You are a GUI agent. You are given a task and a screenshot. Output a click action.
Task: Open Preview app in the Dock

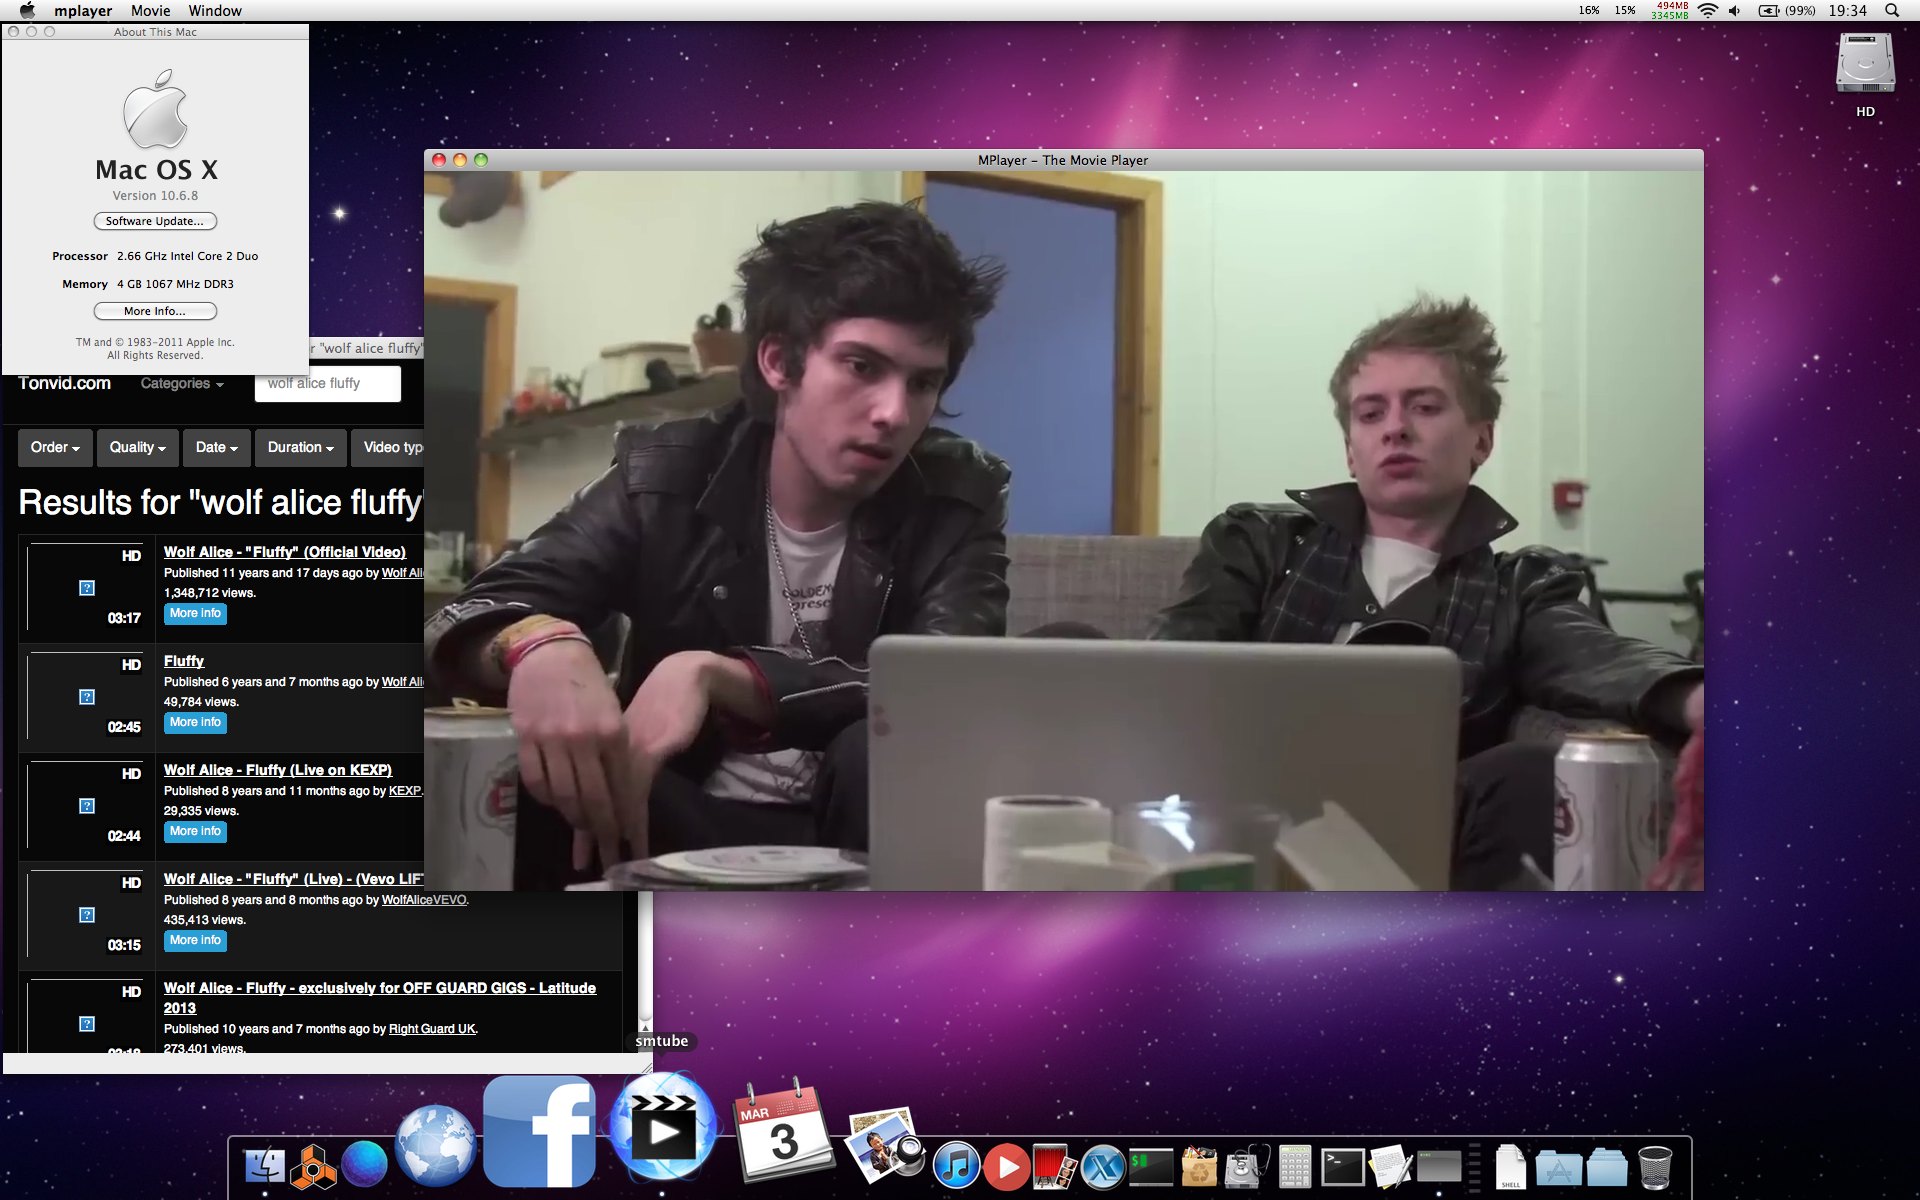pos(882,1145)
